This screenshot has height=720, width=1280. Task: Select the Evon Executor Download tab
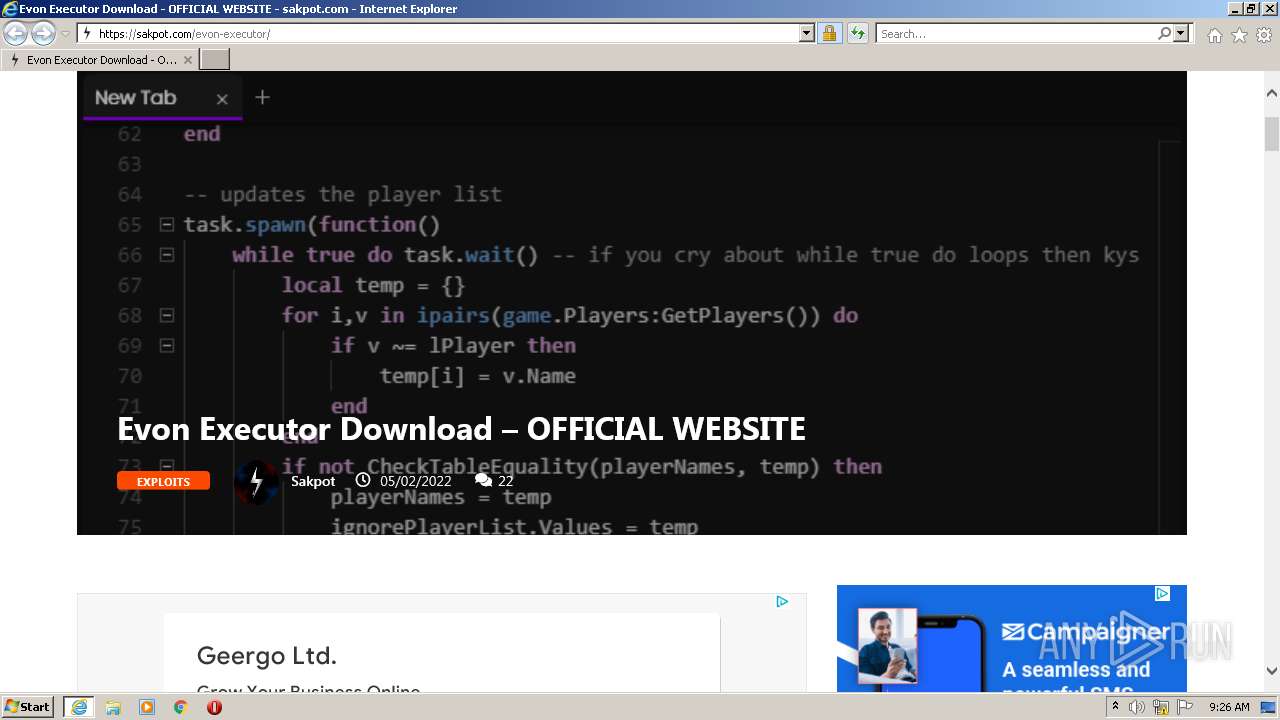tap(100, 60)
